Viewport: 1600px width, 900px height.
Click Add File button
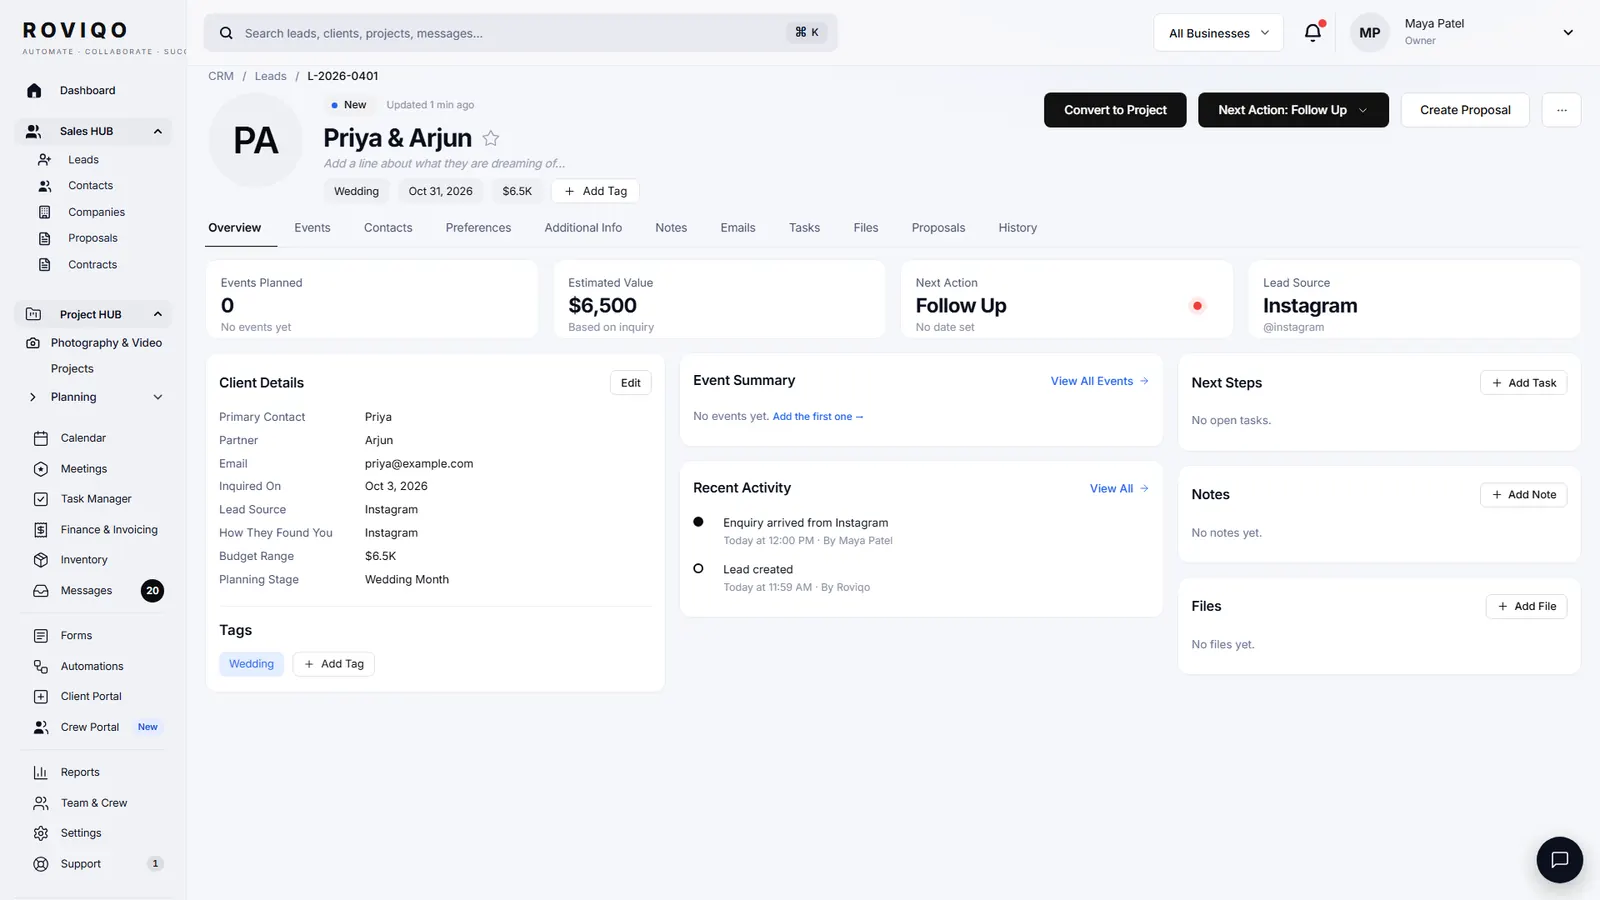[x=1526, y=606]
